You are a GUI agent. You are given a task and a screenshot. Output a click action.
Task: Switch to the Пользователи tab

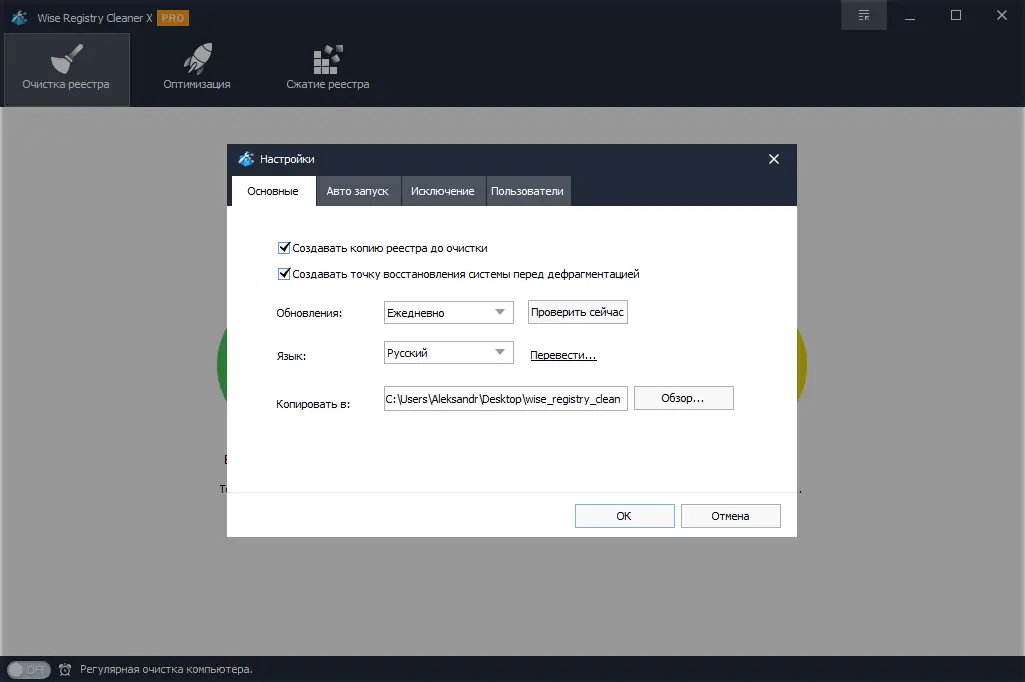[528, 191]
